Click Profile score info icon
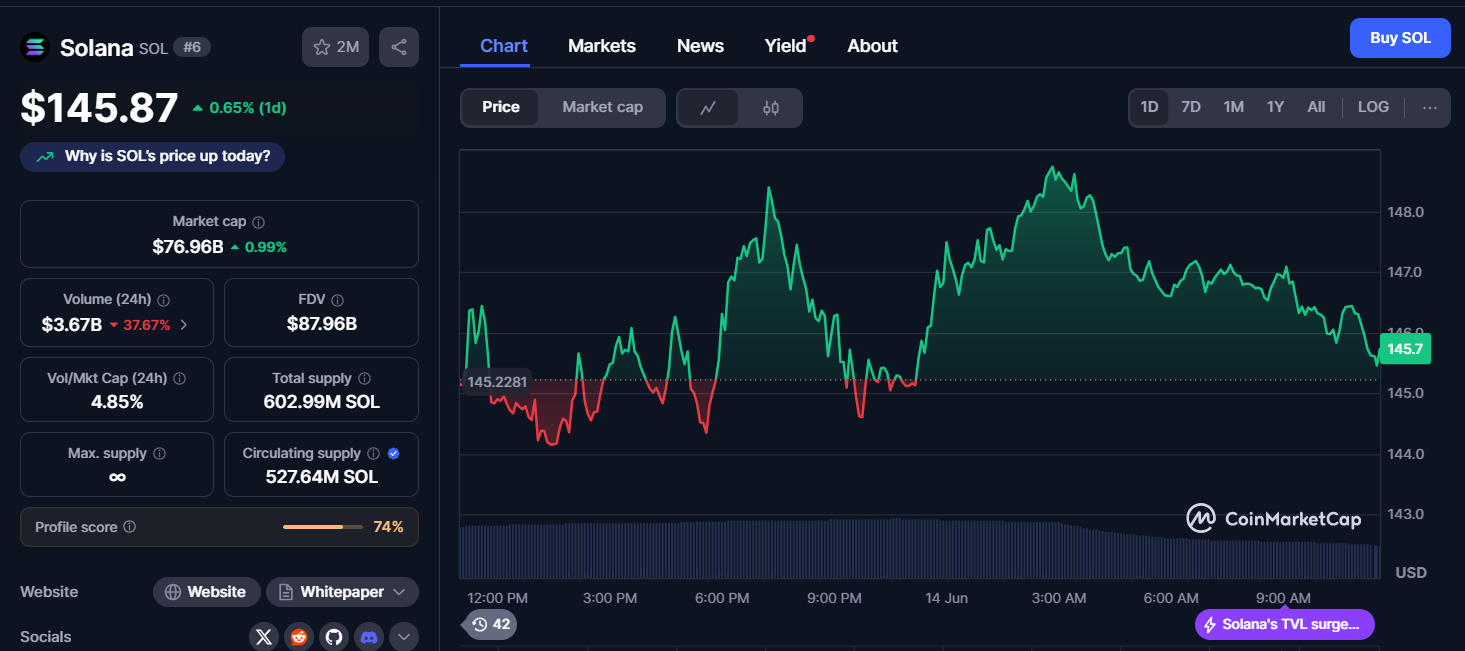This screenshot has width=1465, height=651. tap(130, 527)
